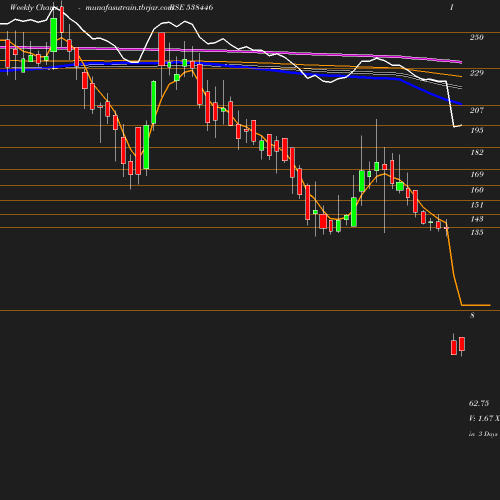Image resolution: width=500 pixels, height=500 pixels.
Task: Click the 'in 3 Days' text
Action: pos(483,434)
